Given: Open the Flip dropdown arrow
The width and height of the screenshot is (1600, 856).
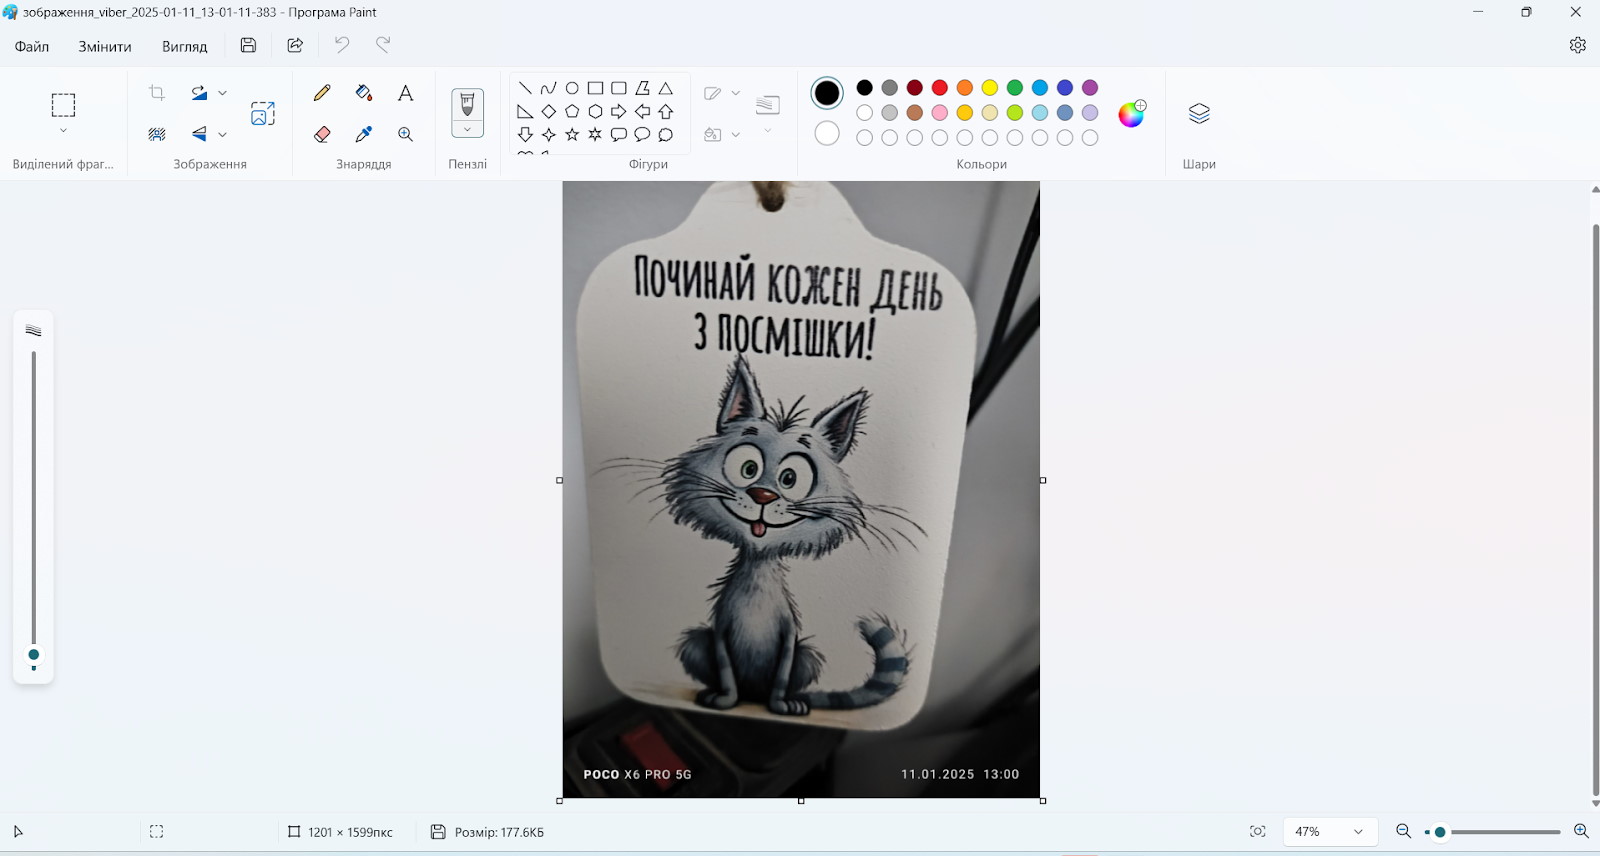Looking at the screenshot, I should [223, 134].
